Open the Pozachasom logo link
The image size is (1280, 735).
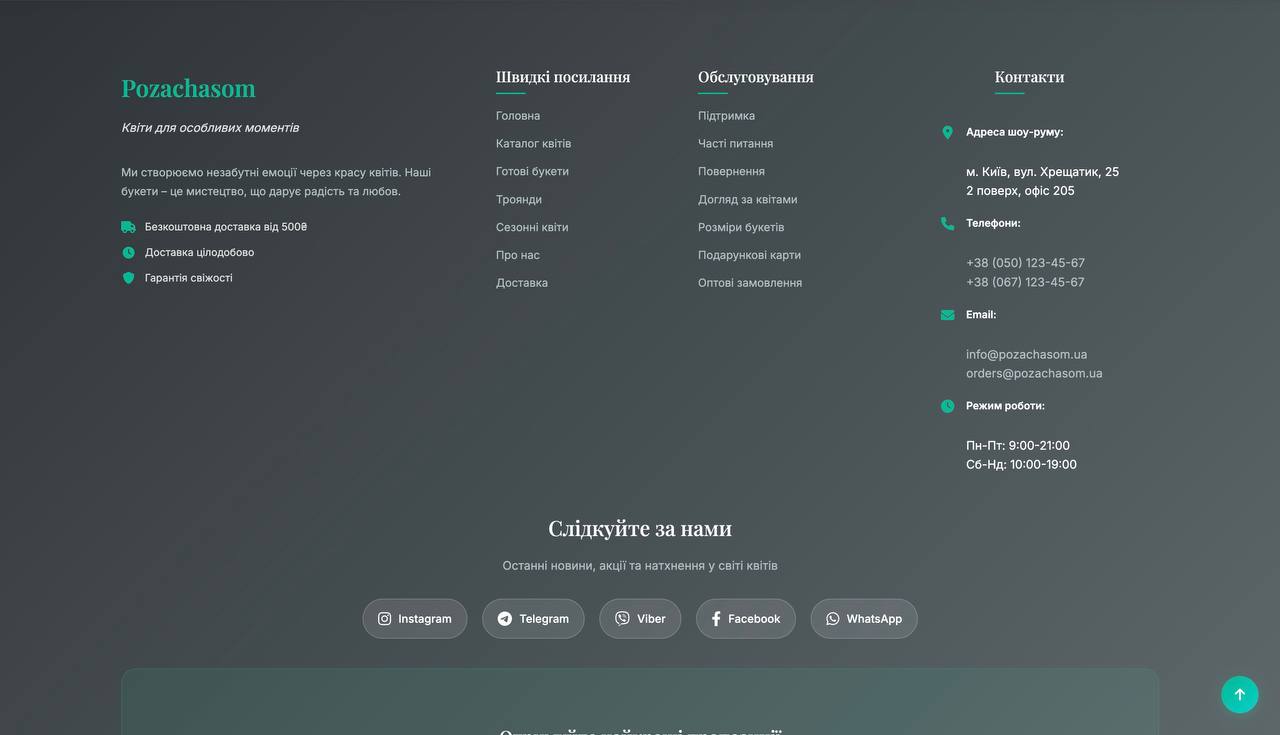point(188,88)
